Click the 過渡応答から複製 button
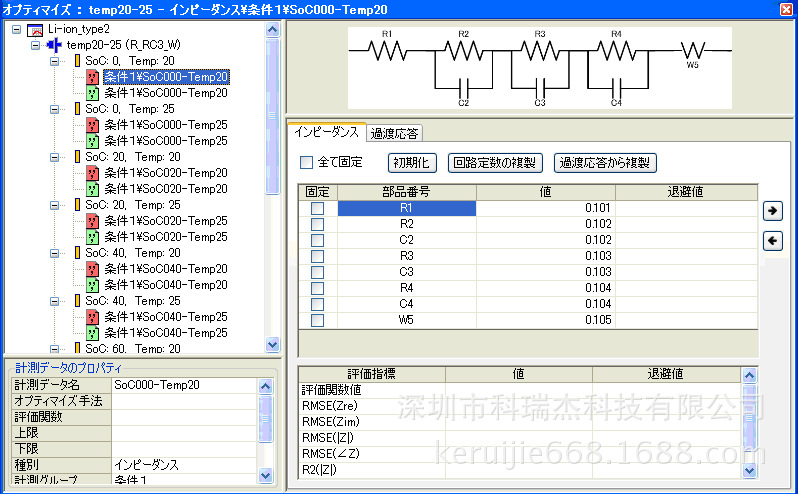Image resolution: width=798 pixels, height=494 pixels. pyautogui.click(x=605, y=163)
